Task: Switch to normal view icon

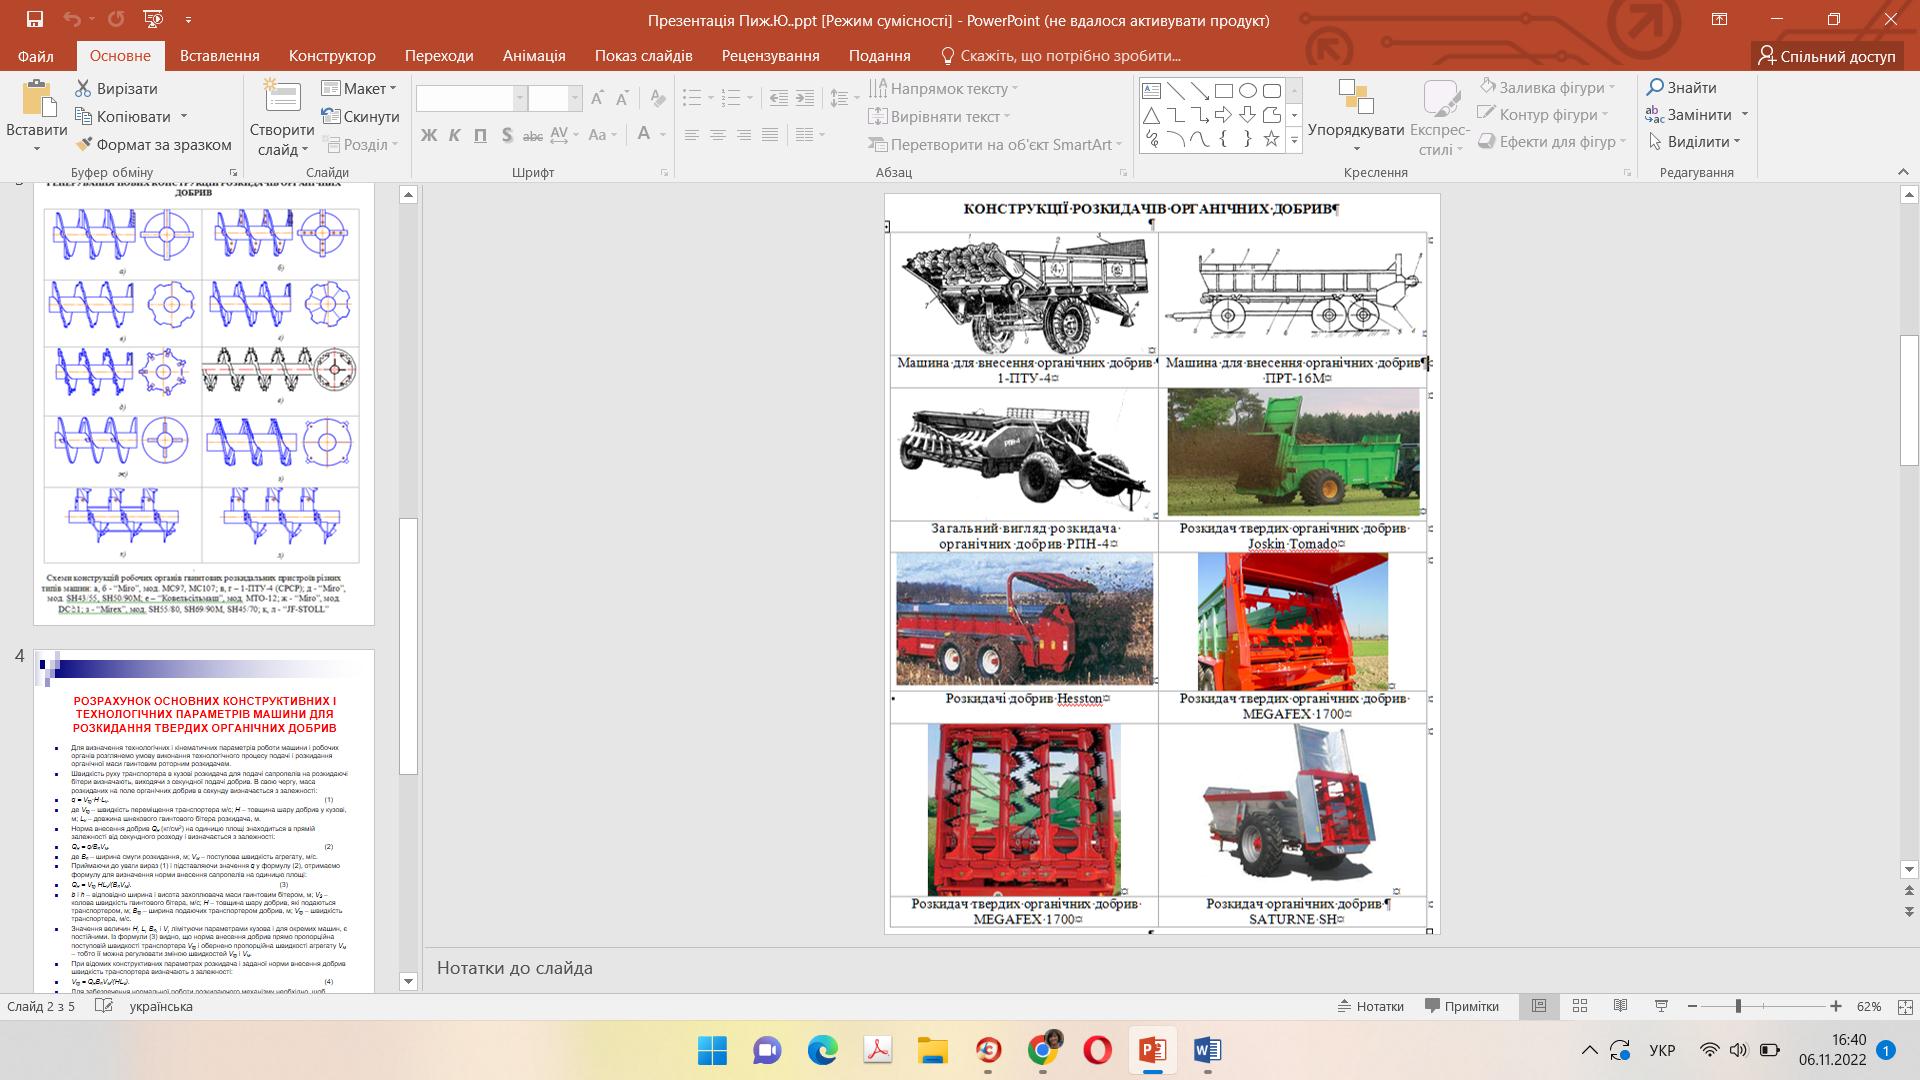Action: 1539,1006
